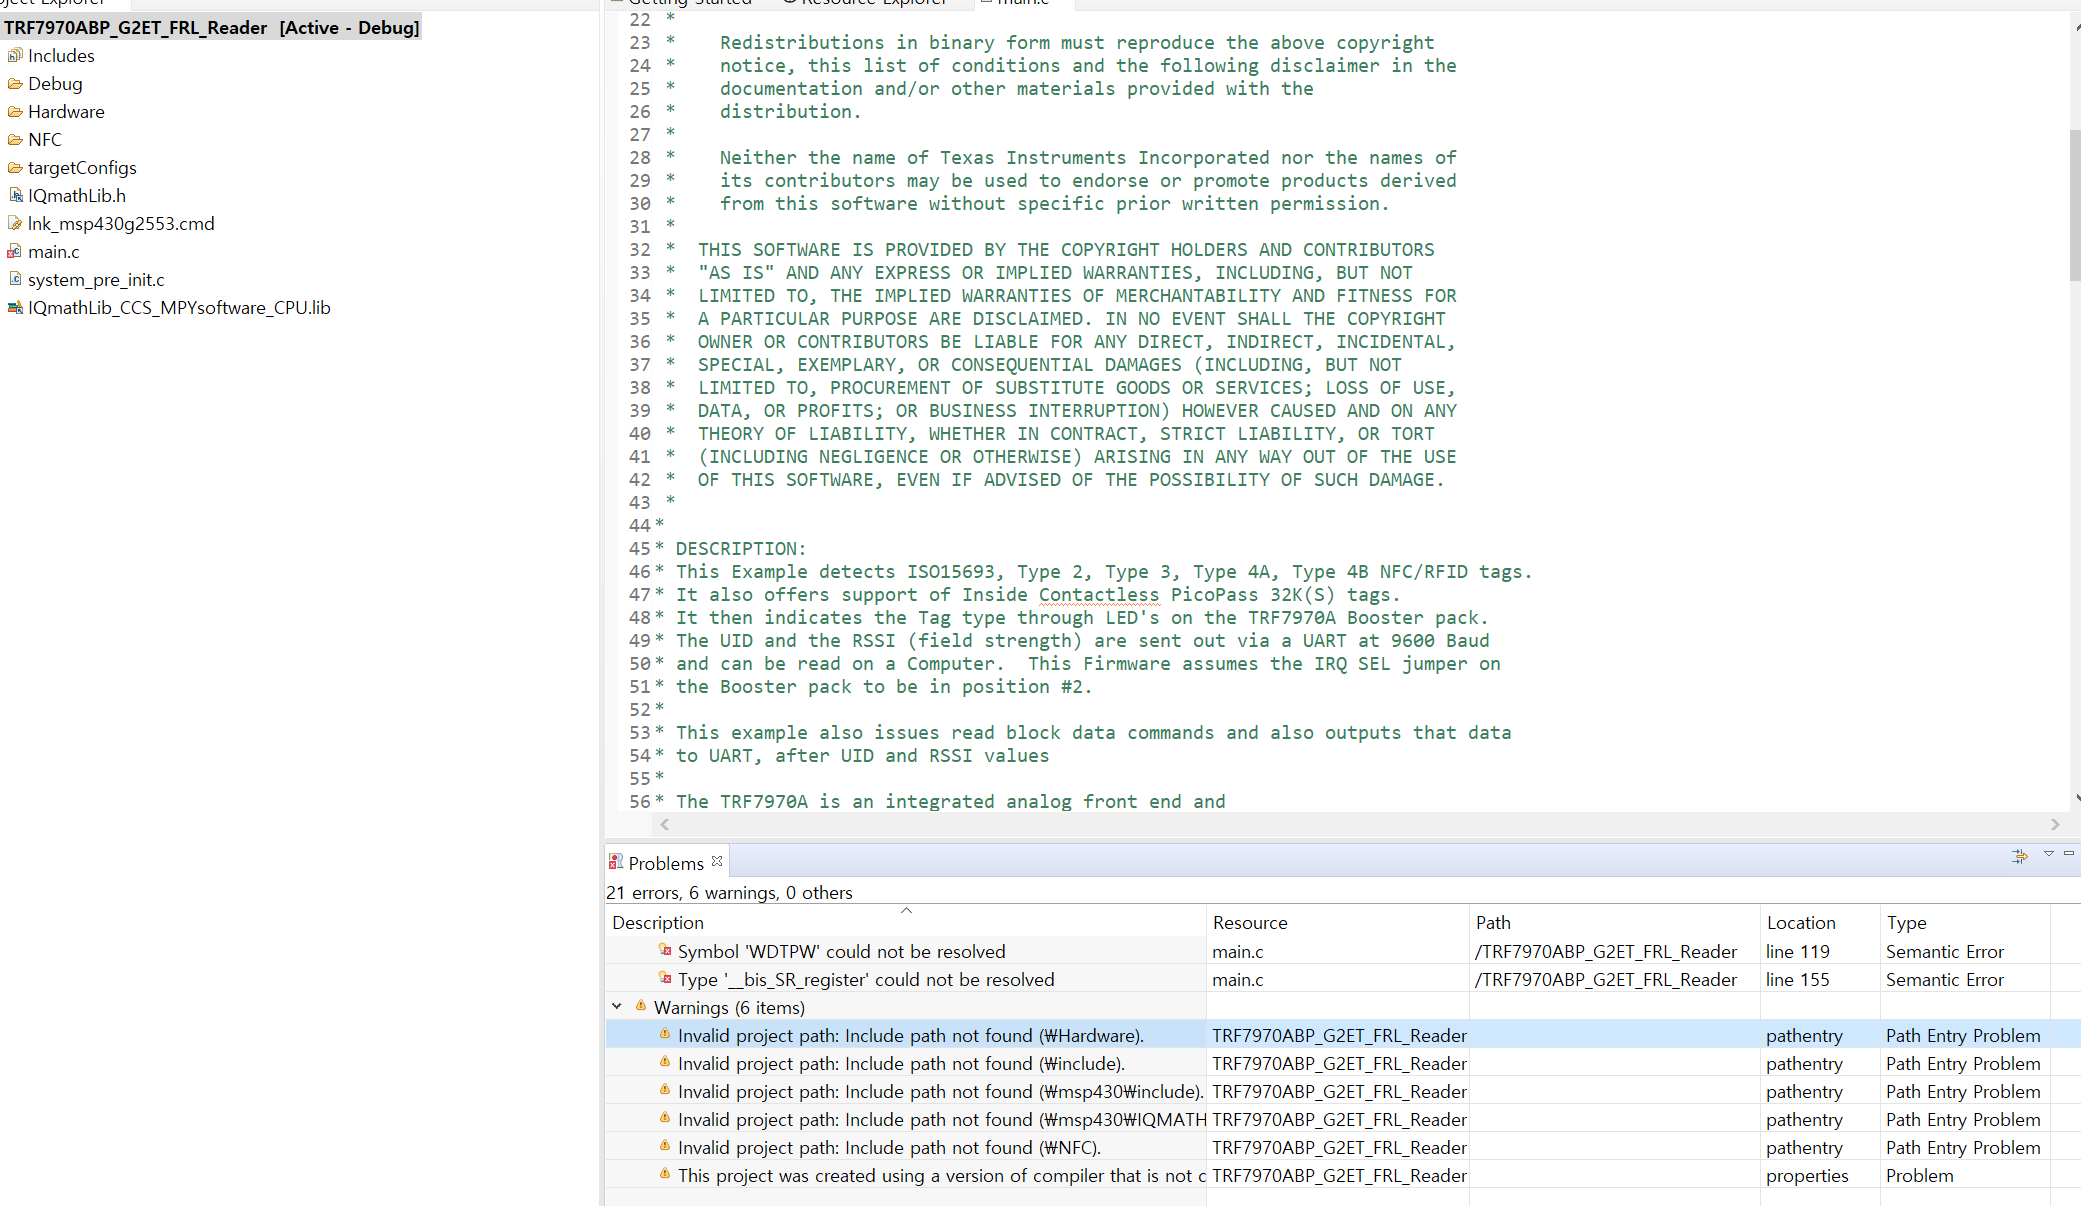Select the TRF7970ABP_G2ET_FRL_Reader project root
The height and width of the screenshot is (1206, 2081).
pyautogui.click(x=211, y=27)
